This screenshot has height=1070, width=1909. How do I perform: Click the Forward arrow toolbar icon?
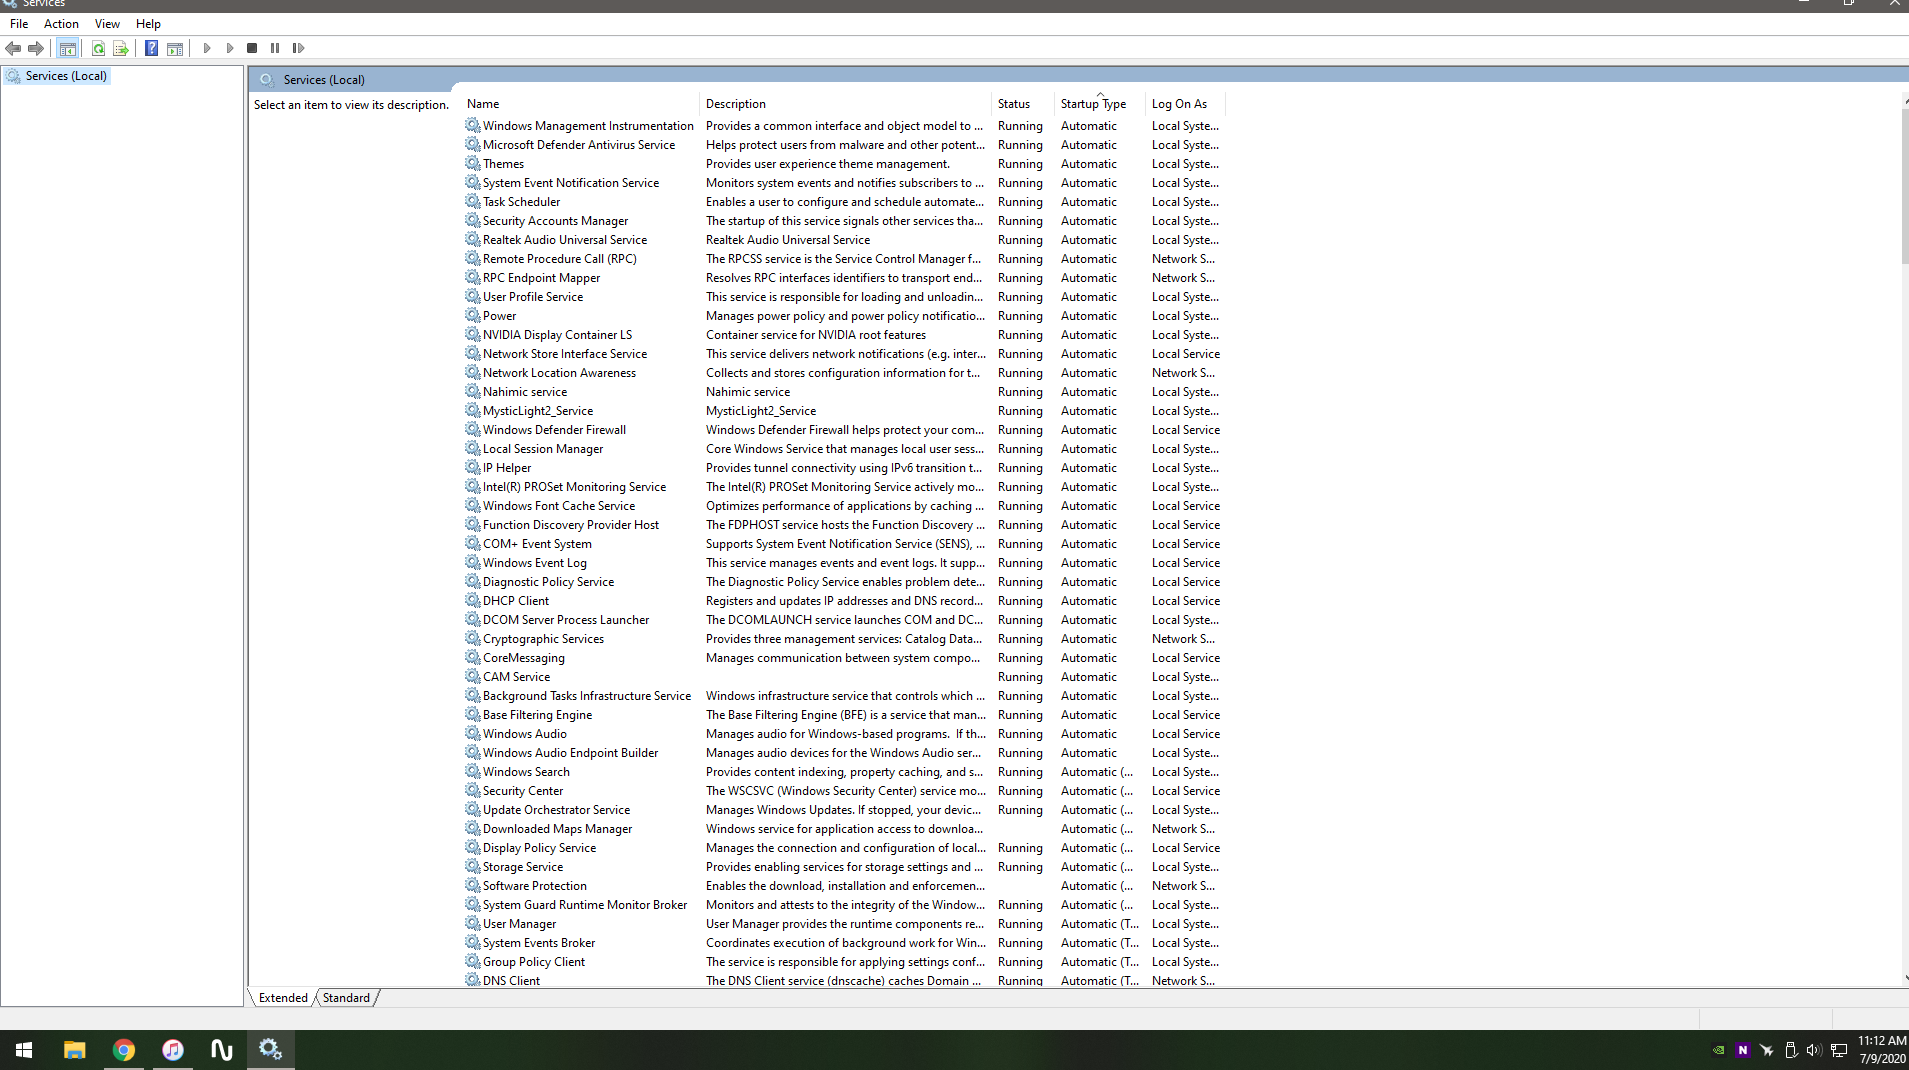coord(36,48)
